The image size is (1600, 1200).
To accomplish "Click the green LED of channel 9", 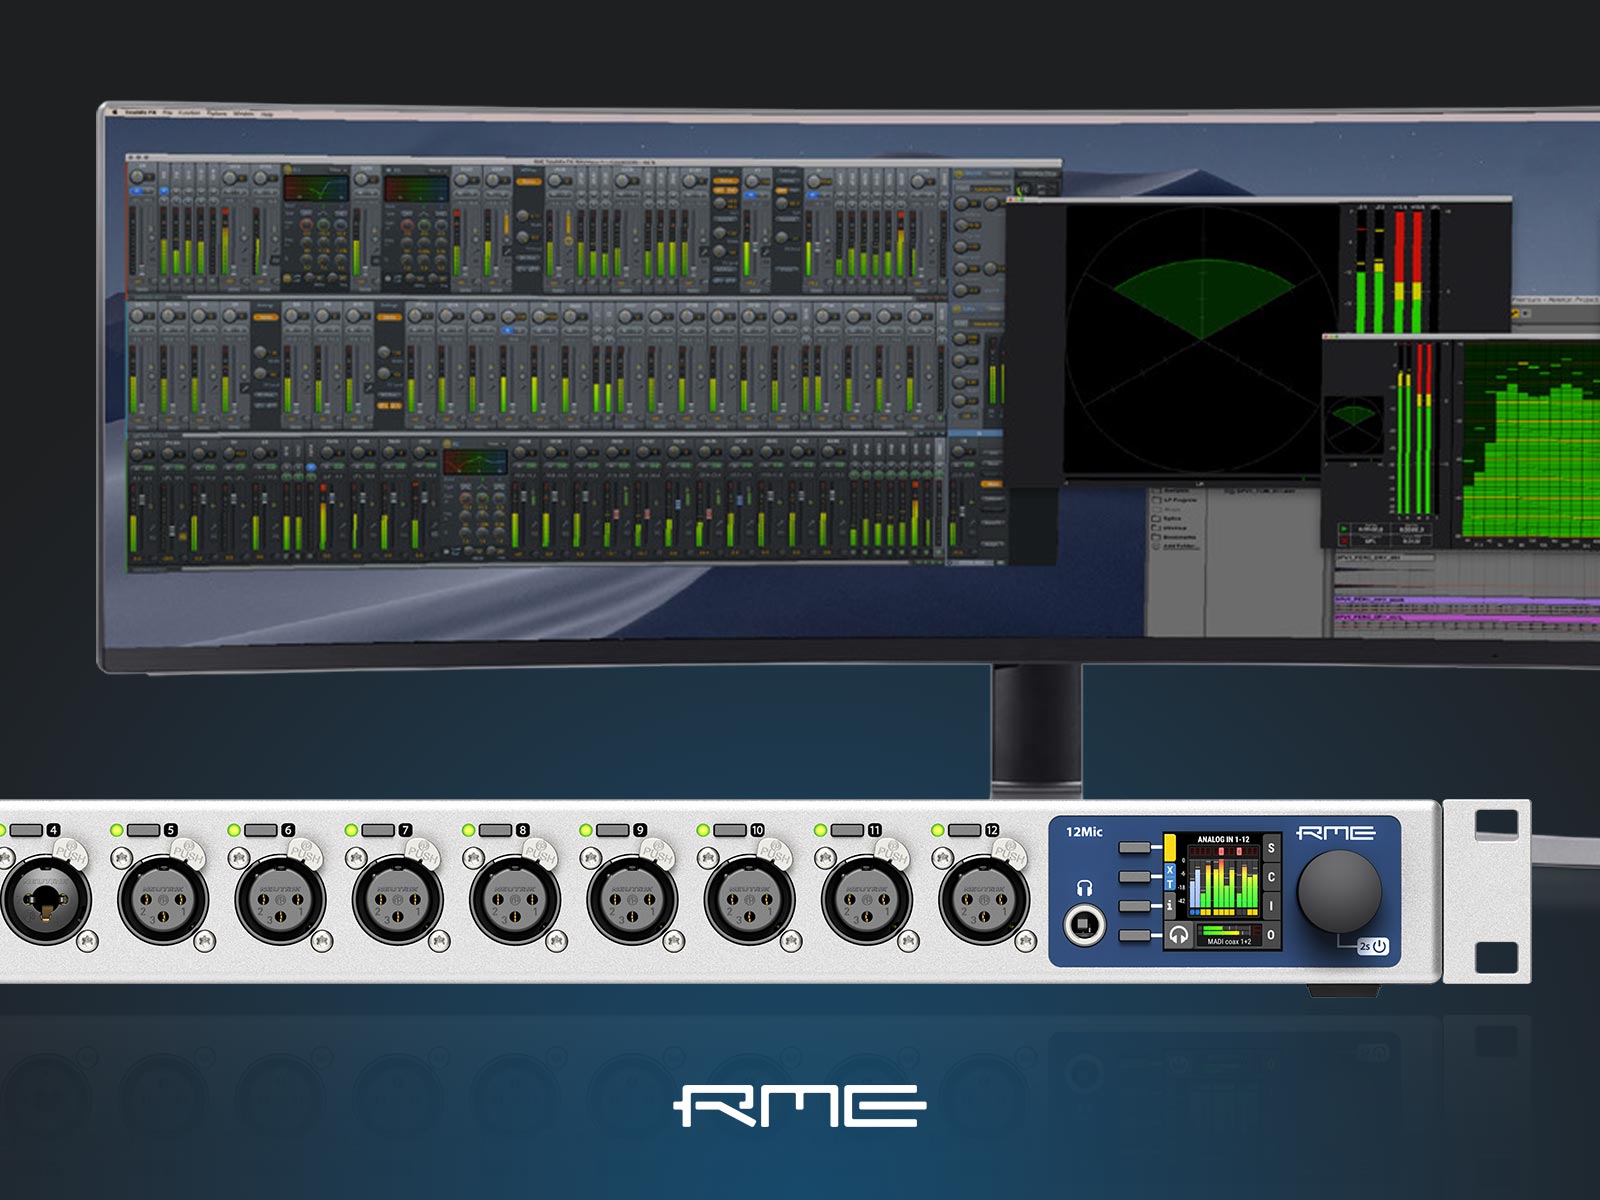I will pyautogui.click(x=586, y=830).
